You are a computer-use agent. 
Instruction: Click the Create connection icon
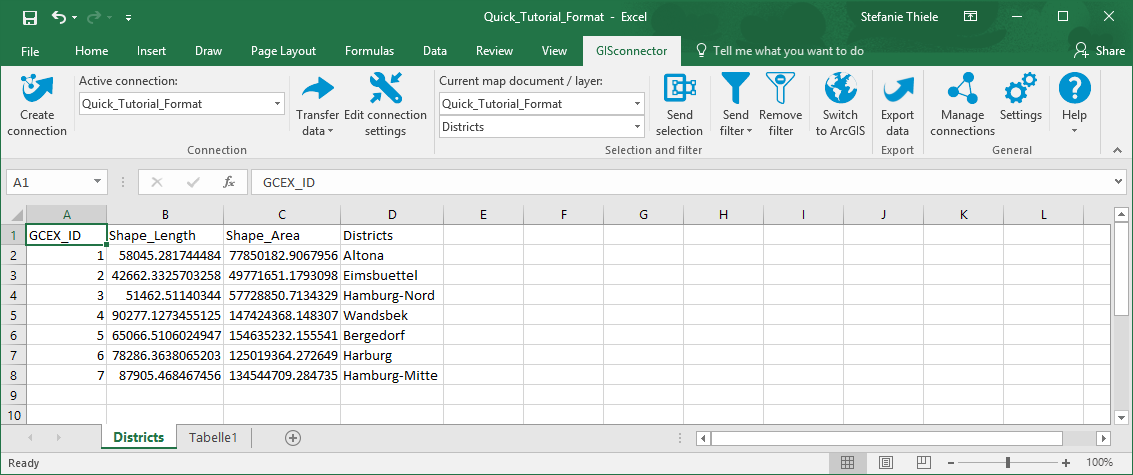coord(37,87)
